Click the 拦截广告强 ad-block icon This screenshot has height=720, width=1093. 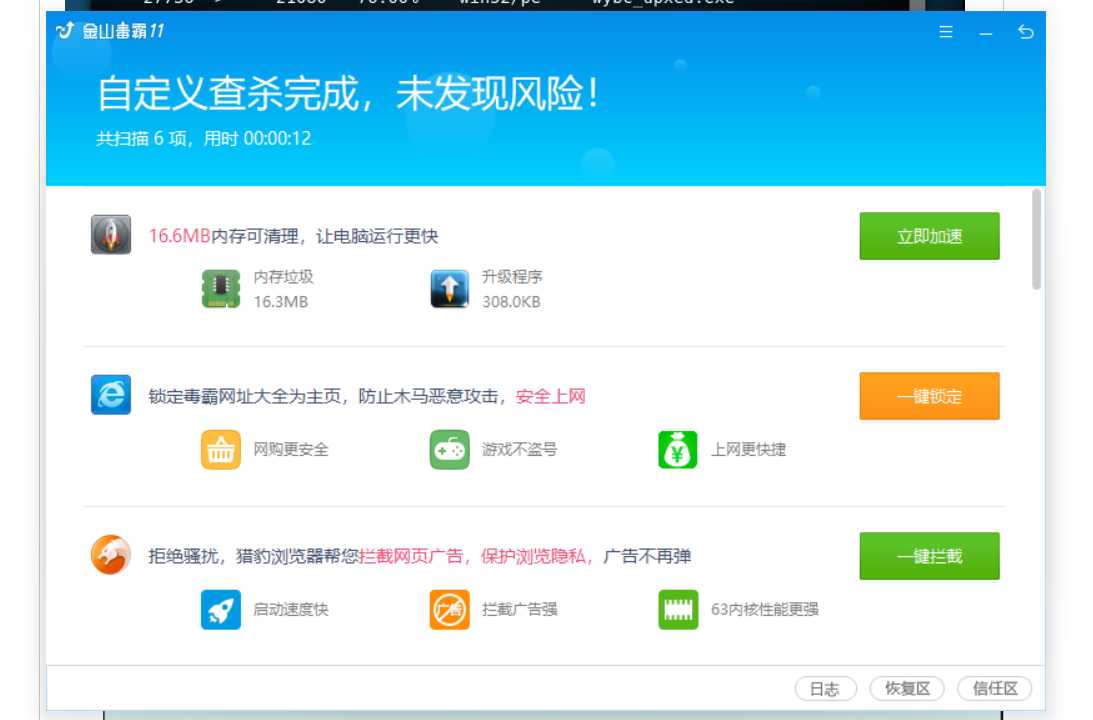pos(450,609)
